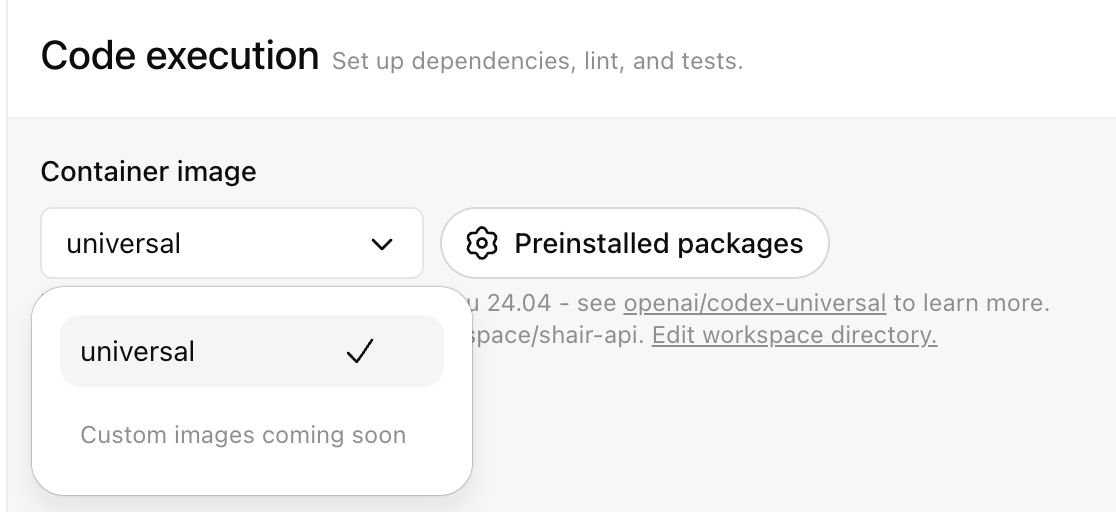This screenshot has width=1116, height=512.
Task: Click the 'Set up dependencies, lint, and tests.' subtitle
Action: pyautogui.click(x=537, y=62)
